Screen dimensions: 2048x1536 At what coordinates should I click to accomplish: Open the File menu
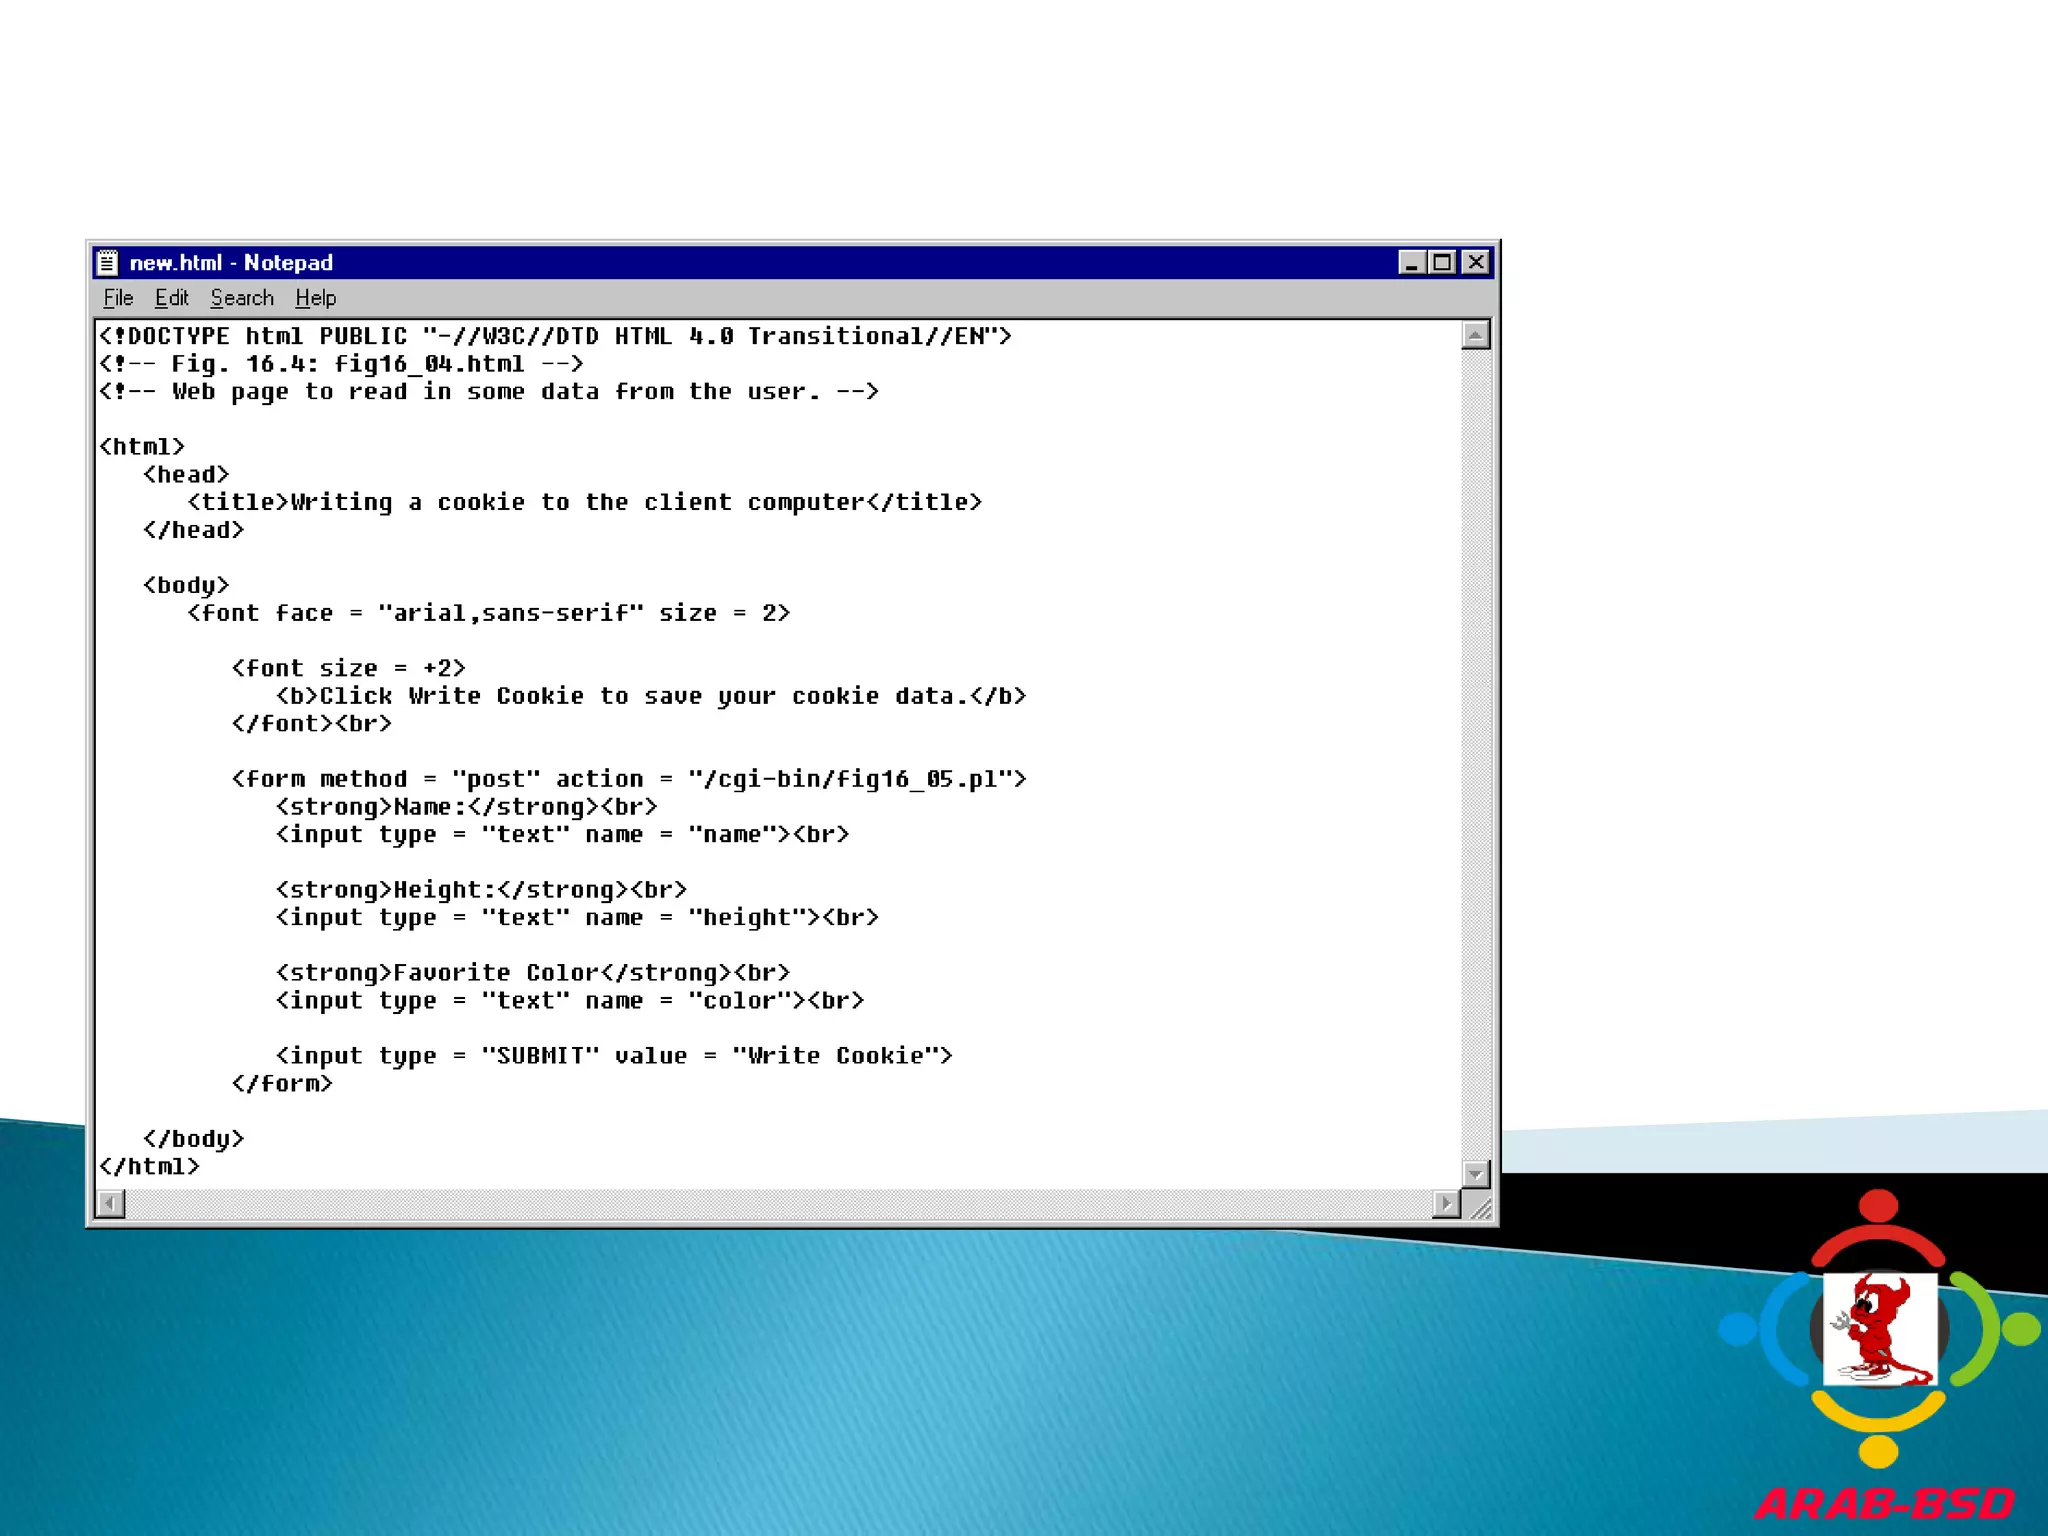pos(118,298)
